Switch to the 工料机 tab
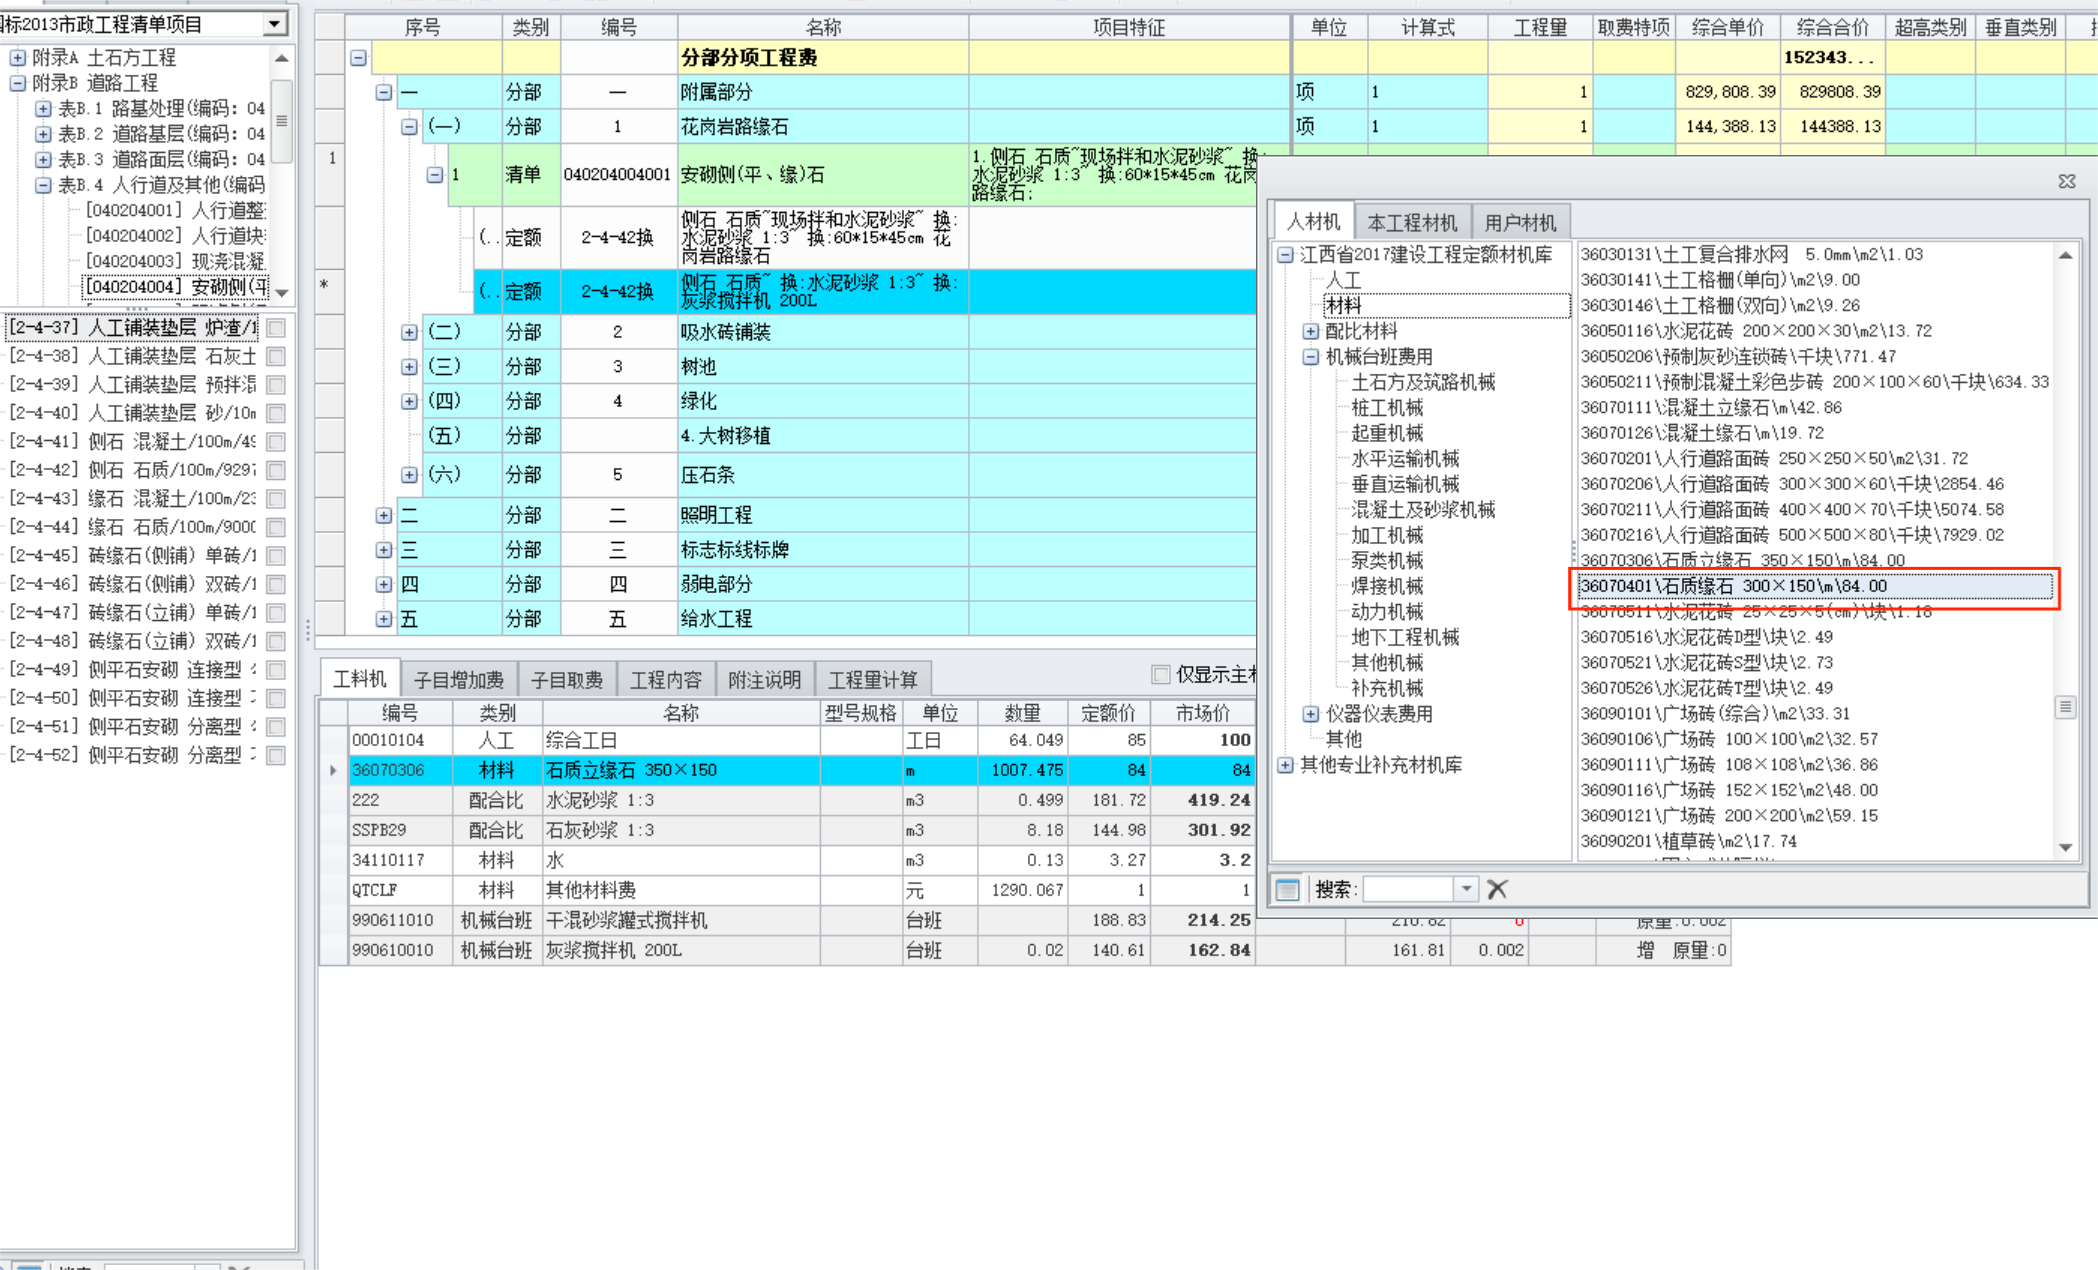The width and height of the screenshot is (2098, 1270). tap(359, 680)
